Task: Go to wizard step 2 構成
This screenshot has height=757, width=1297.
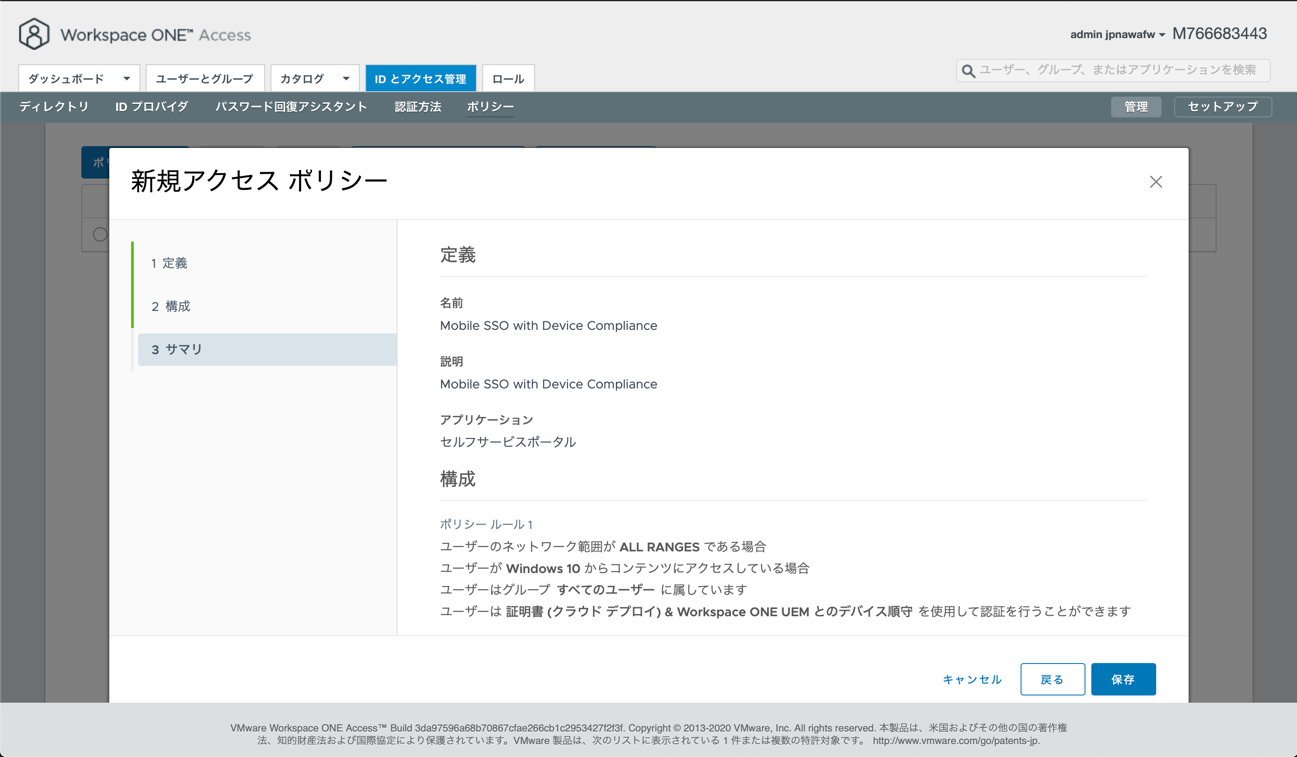Action: pos(266,306)
